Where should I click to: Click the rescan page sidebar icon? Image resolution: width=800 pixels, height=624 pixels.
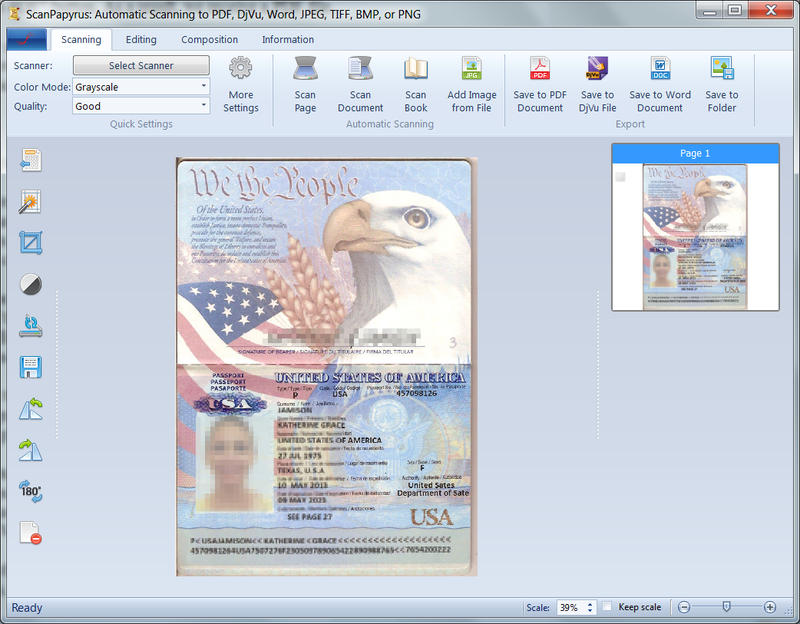click(31, 326)
